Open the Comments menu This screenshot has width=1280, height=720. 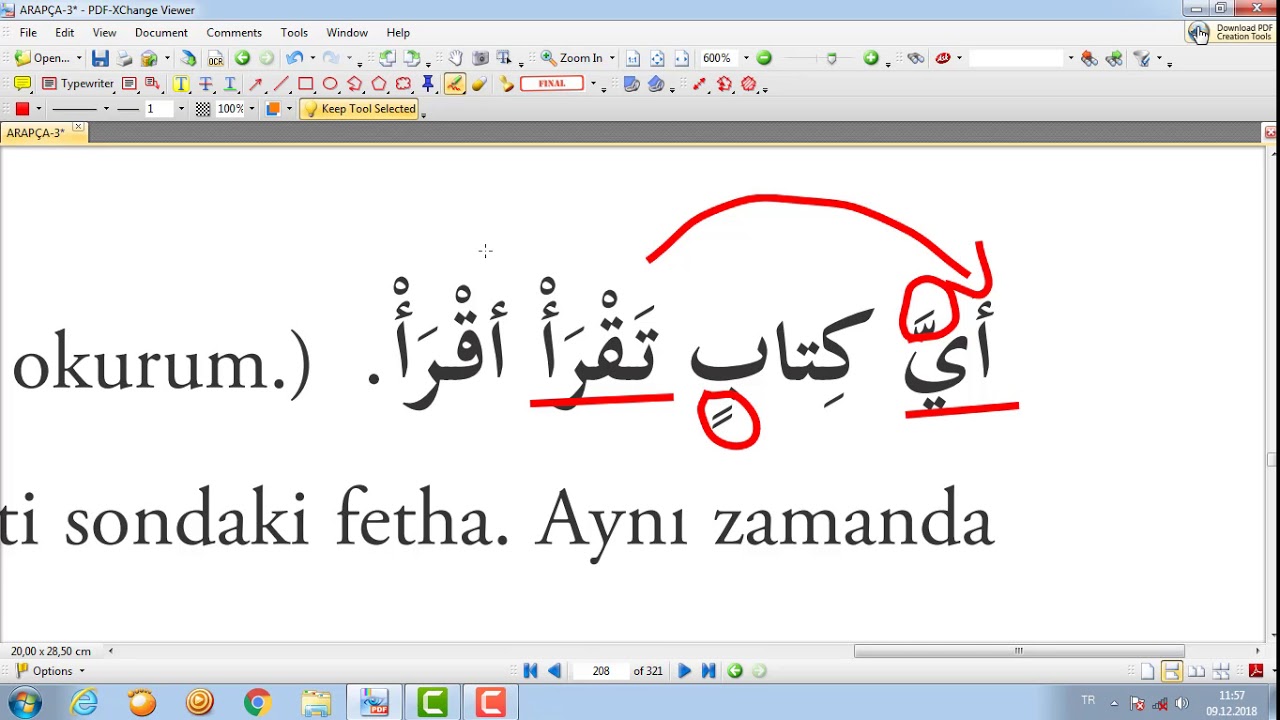point(234,32)
